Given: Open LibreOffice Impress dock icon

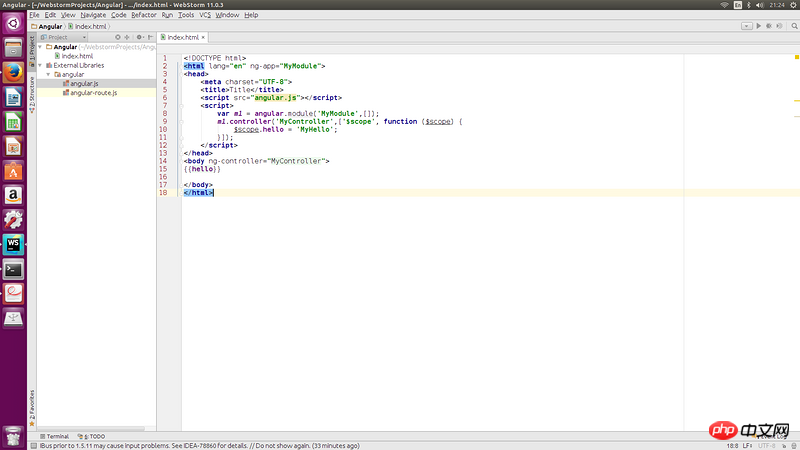Looking at the screenshot, I should pos(13,147).
